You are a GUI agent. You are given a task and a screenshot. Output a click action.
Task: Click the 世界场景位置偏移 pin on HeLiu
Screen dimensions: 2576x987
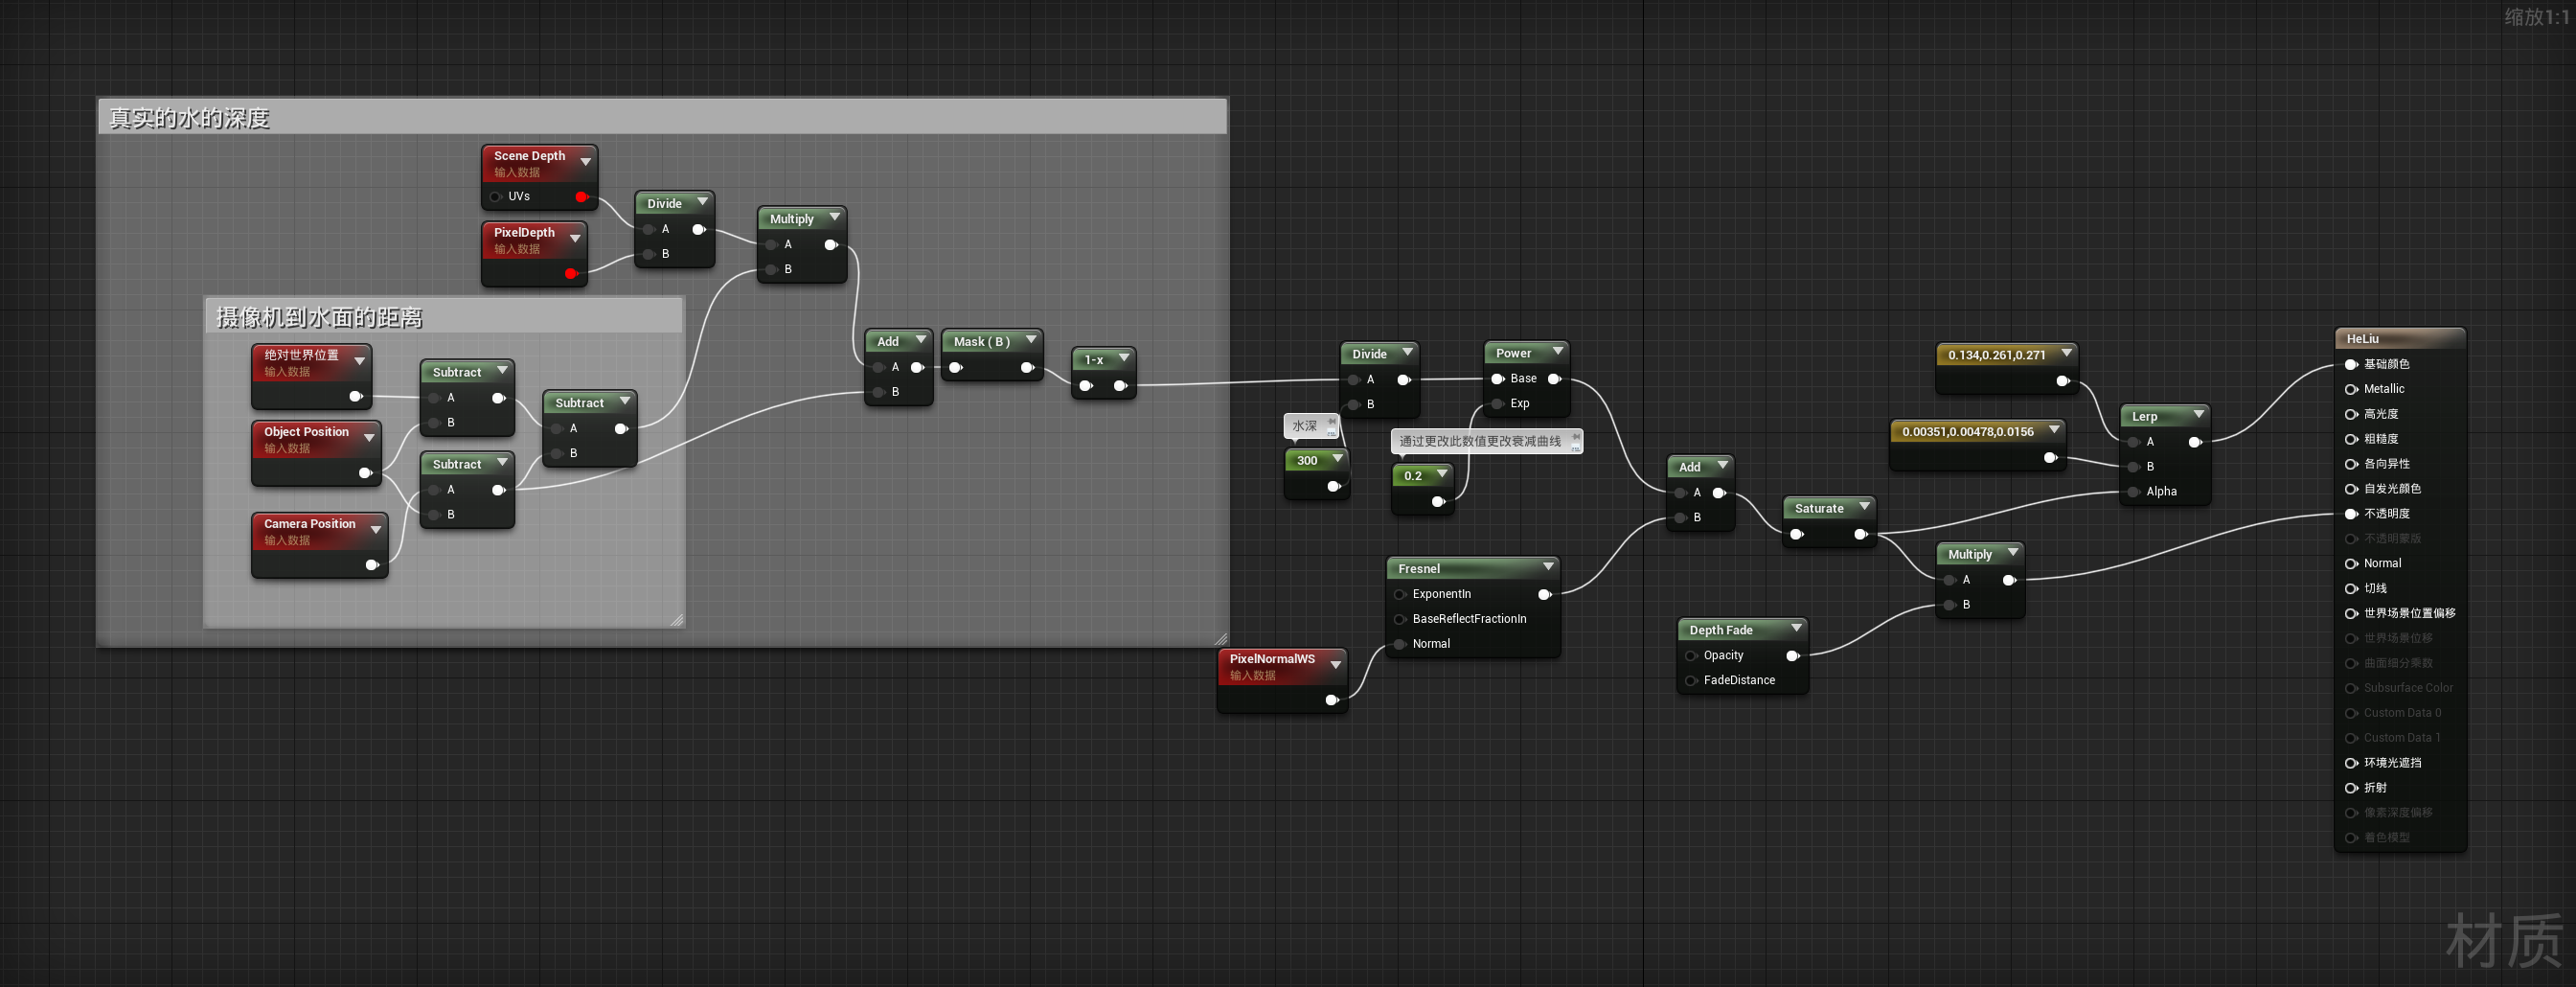[2351, 614]
